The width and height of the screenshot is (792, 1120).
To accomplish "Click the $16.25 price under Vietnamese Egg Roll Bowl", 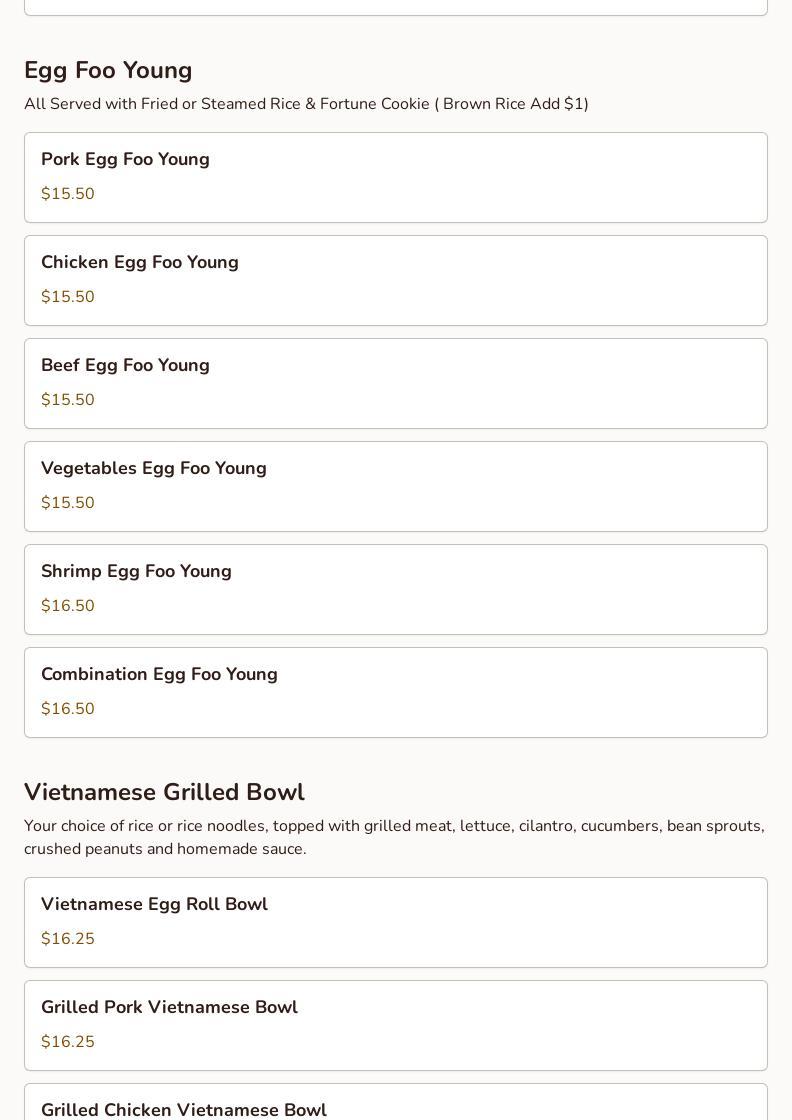I will pyautogui.click(x=68, y=939).
